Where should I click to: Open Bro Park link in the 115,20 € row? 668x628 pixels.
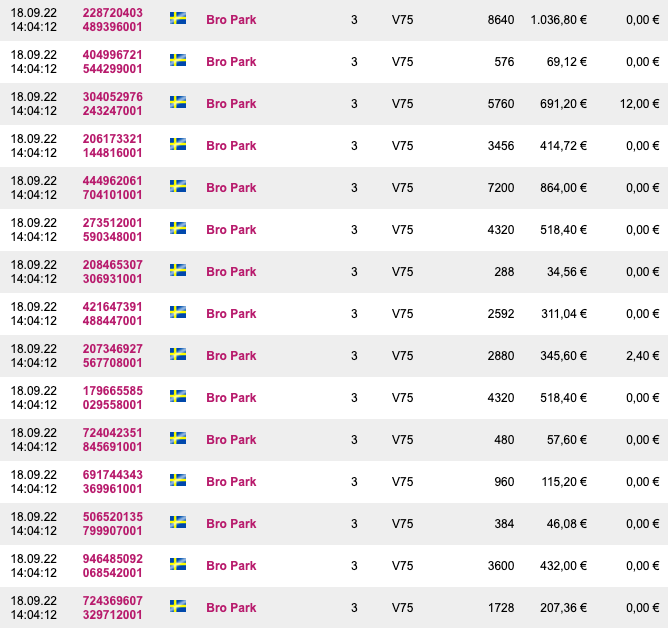(231, 481)
